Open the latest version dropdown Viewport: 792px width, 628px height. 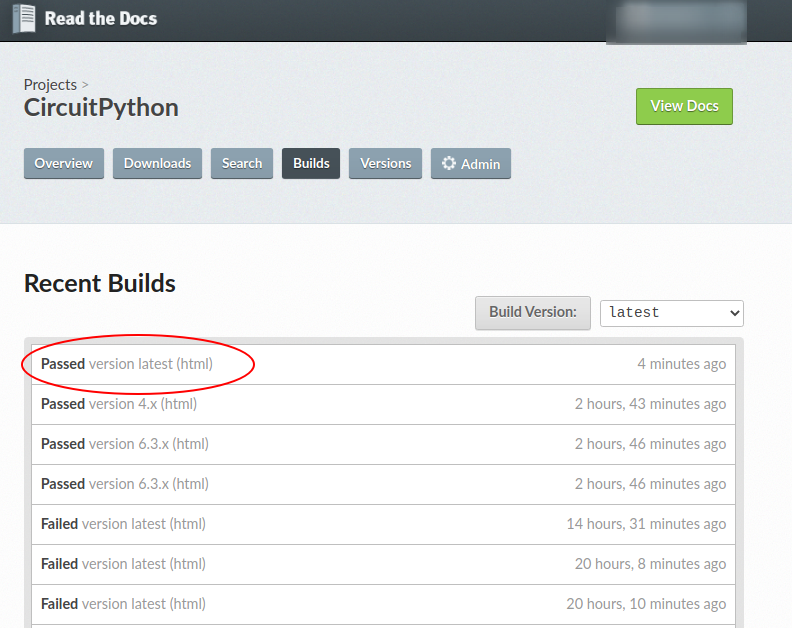click(x=671, y=313)
